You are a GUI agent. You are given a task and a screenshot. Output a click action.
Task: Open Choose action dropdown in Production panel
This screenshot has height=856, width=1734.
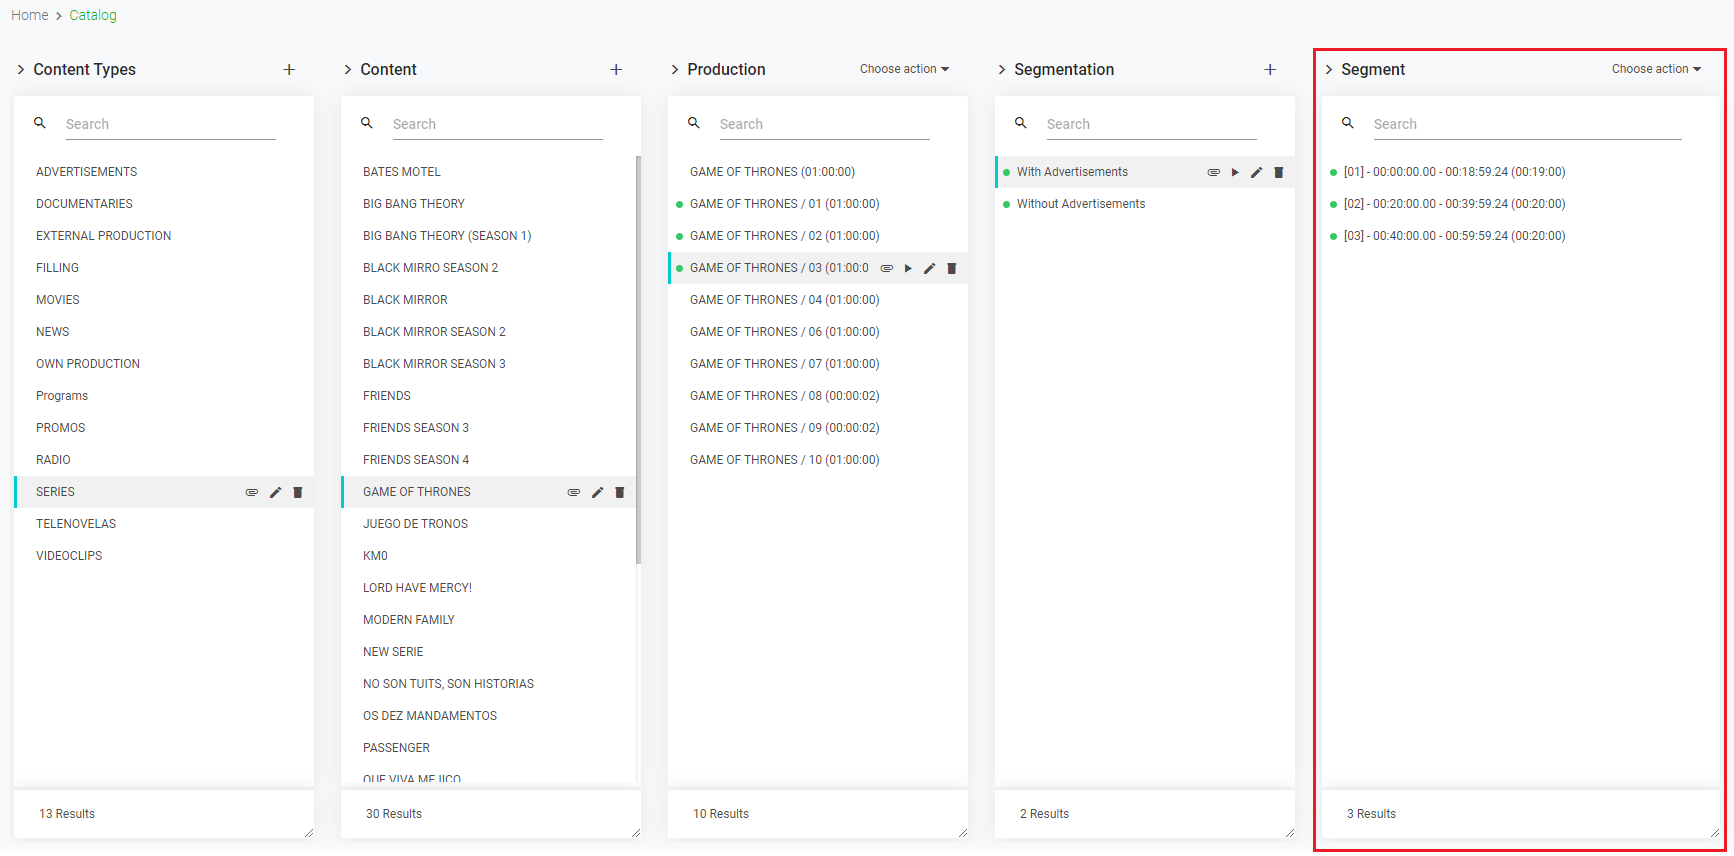tap(904, 69)
